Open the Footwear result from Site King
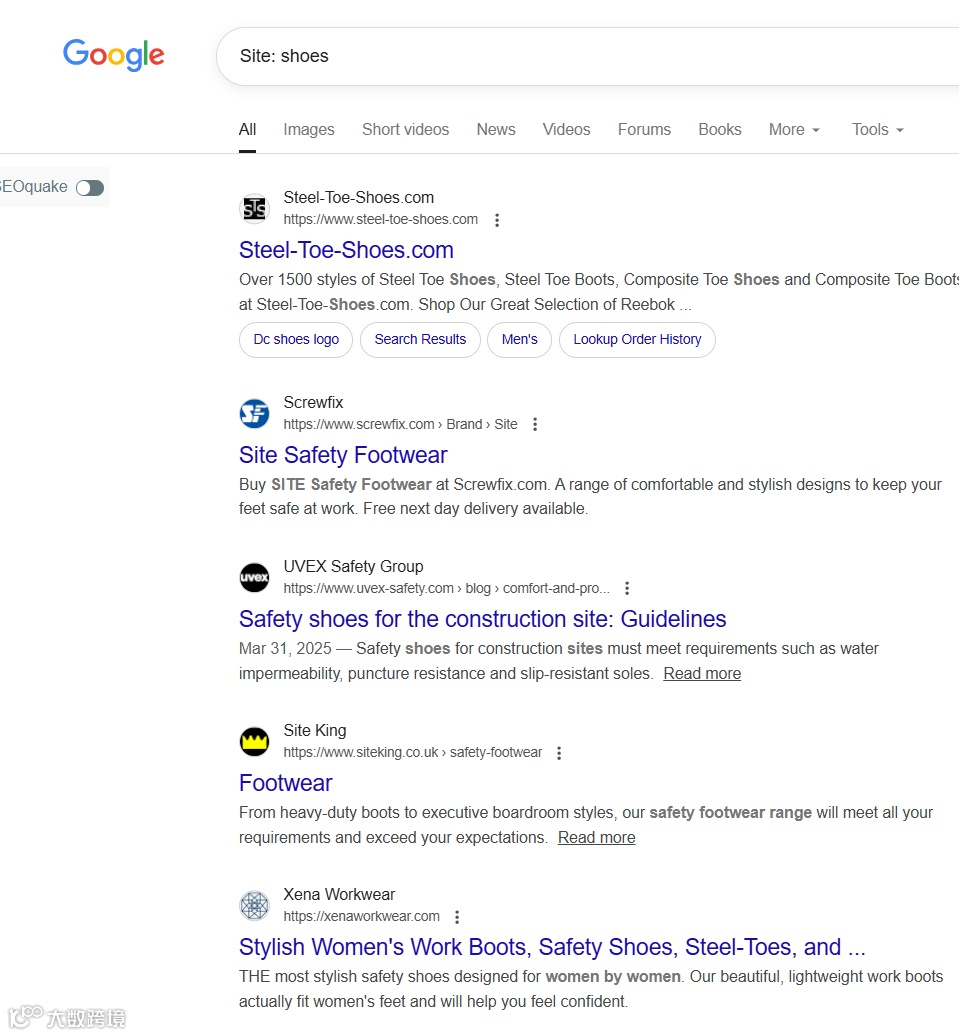The image size is (959, 1036). [286, 783]
